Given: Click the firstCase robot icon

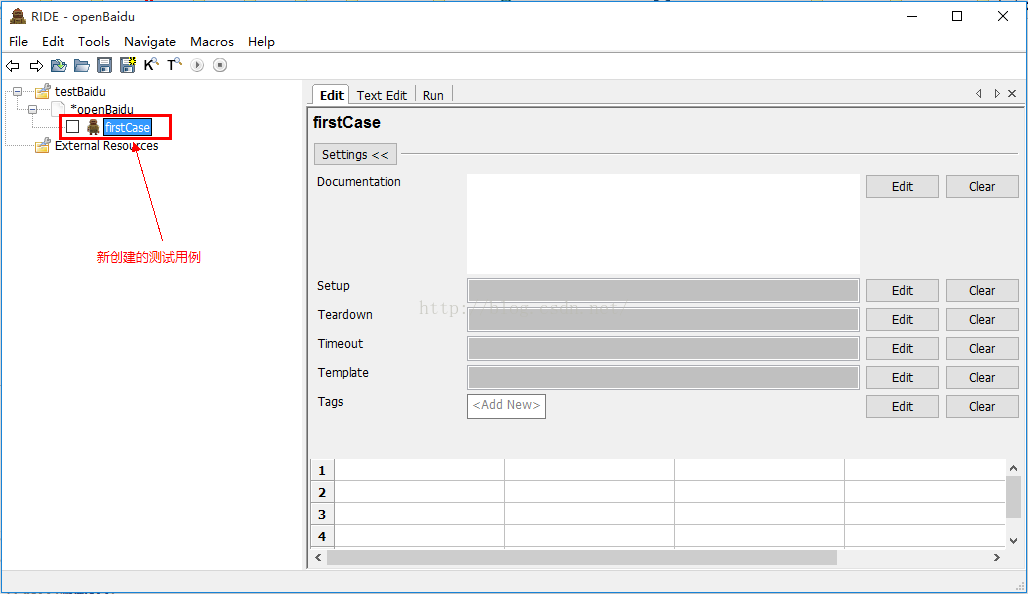Looking at the screenshot, I should tap(93, 127).
